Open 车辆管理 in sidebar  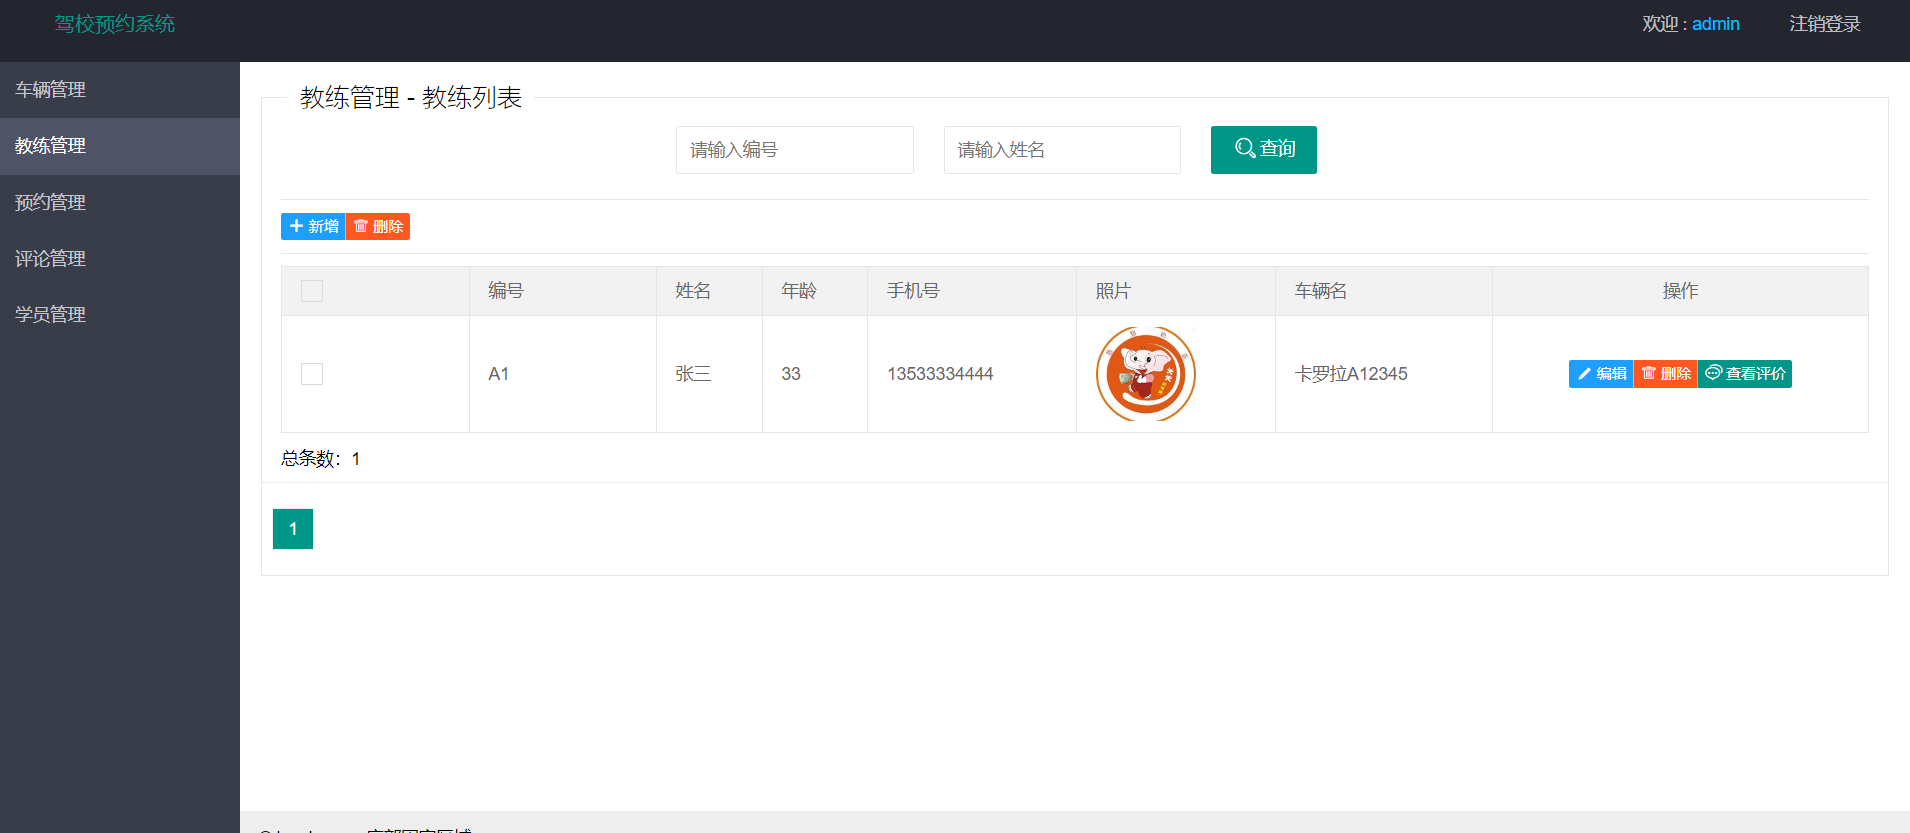tap(120, 90)
